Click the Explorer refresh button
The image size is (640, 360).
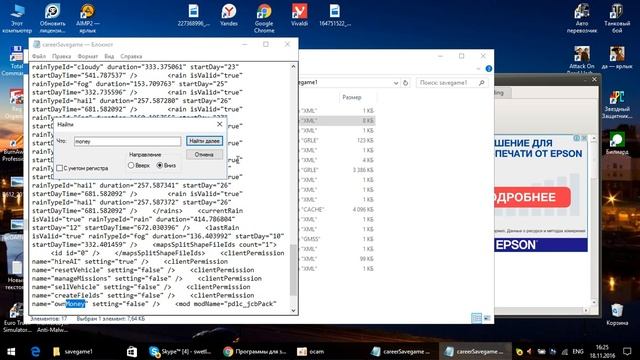click(405, 83)
